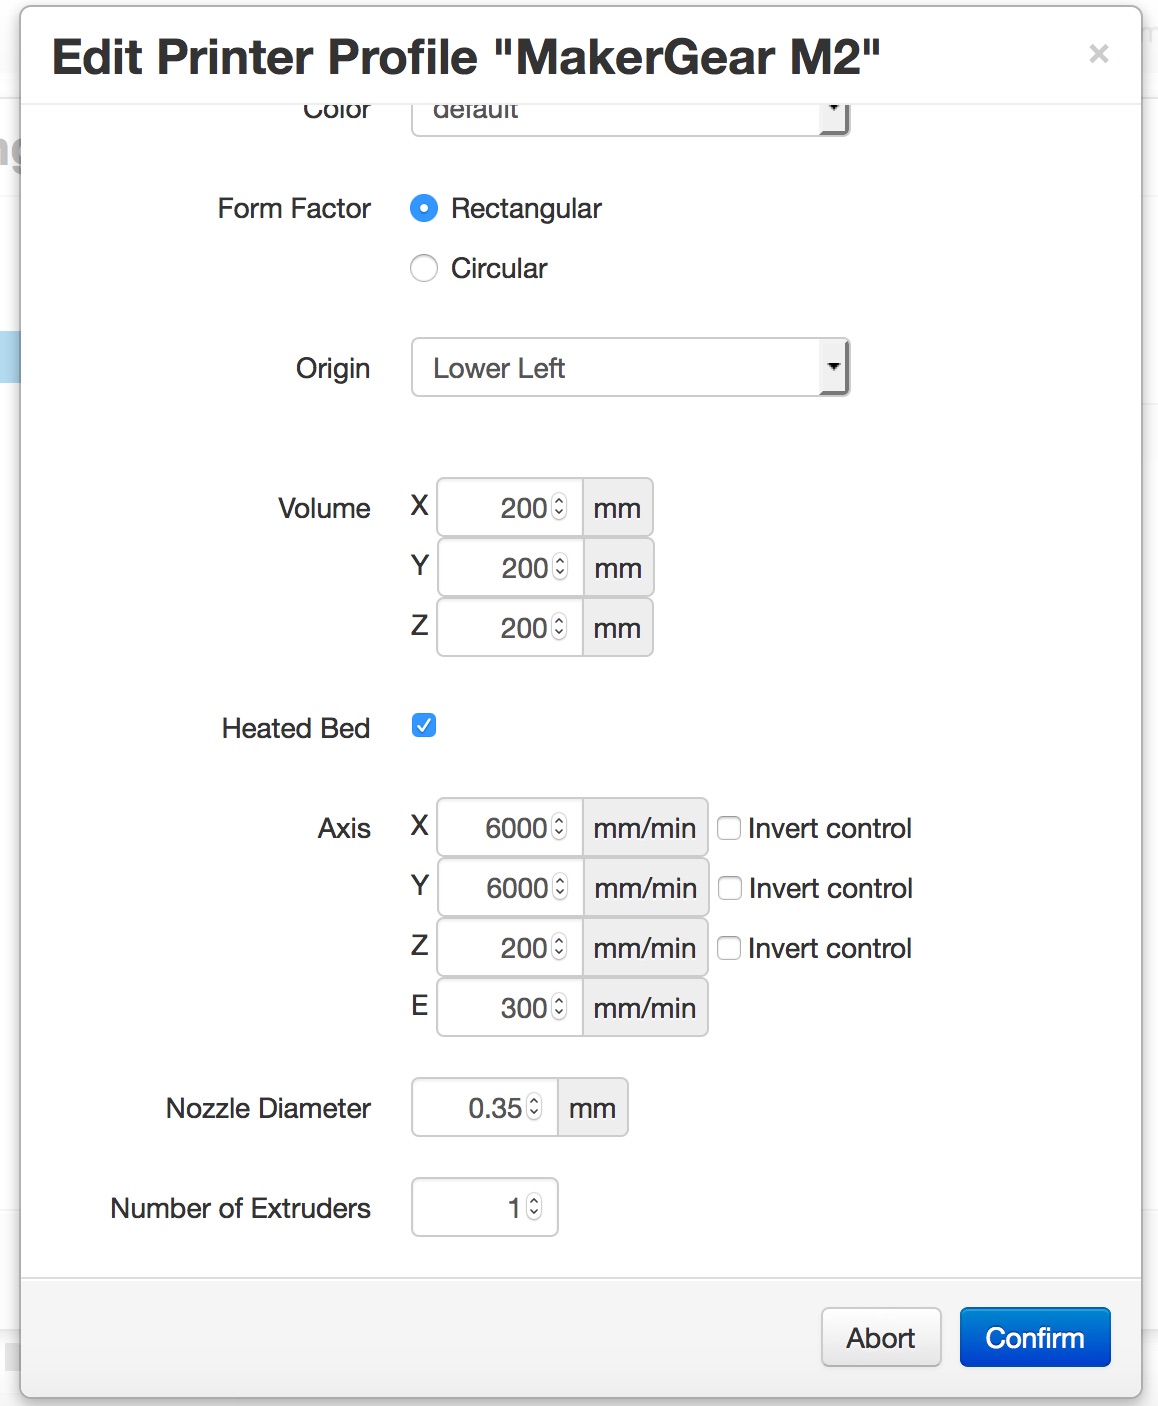The width and height of the screenshot is (1158, 1406).
Task: Toggle the Heated Bed checkbox
Action: point(424,726)
